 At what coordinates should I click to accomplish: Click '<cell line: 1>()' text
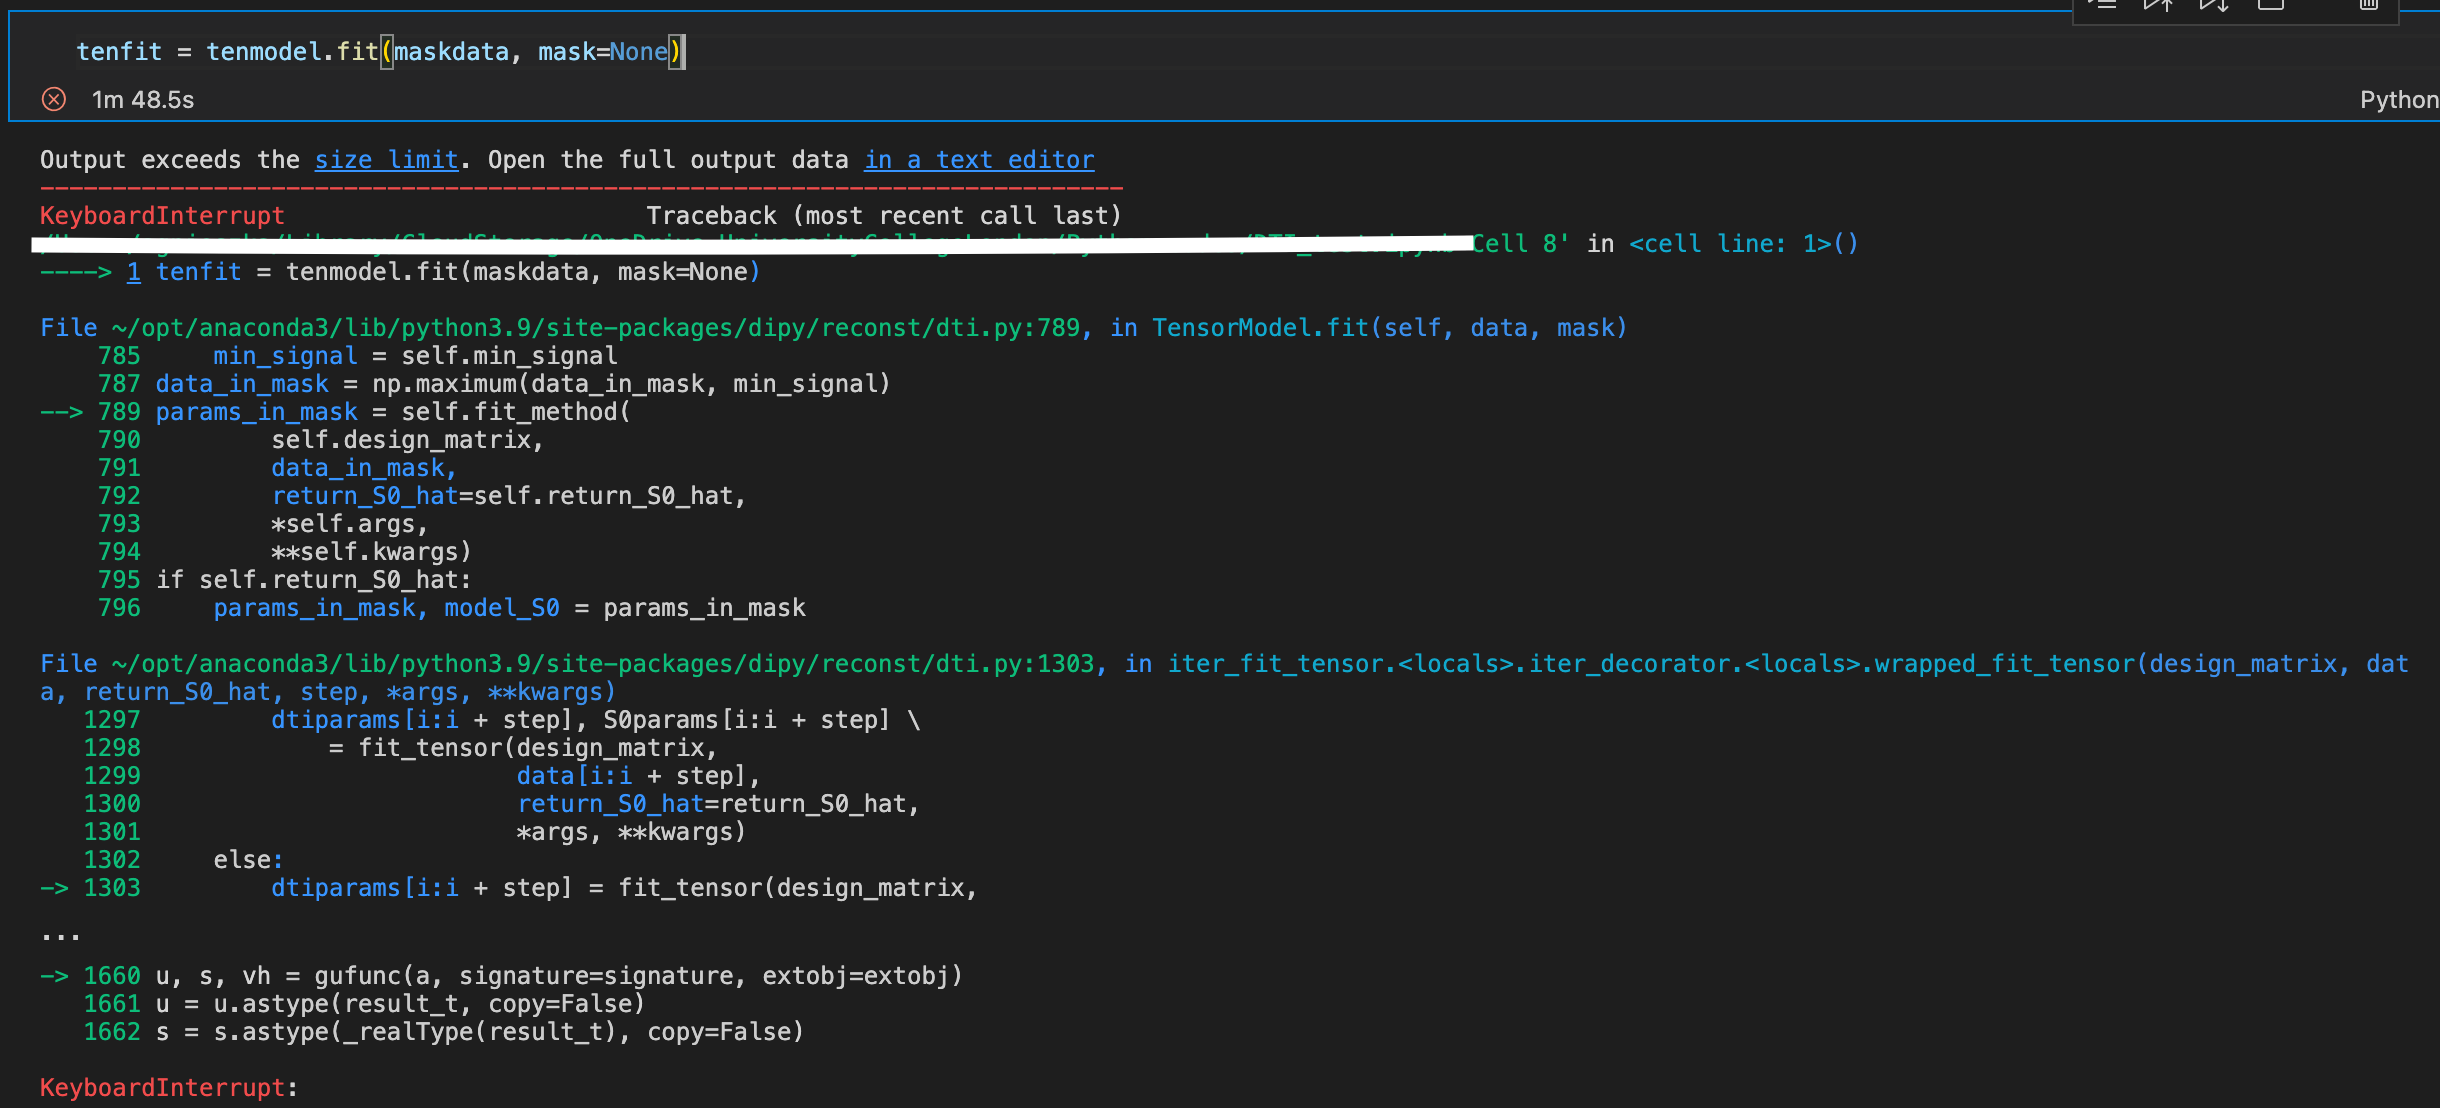pos(1743,244)
